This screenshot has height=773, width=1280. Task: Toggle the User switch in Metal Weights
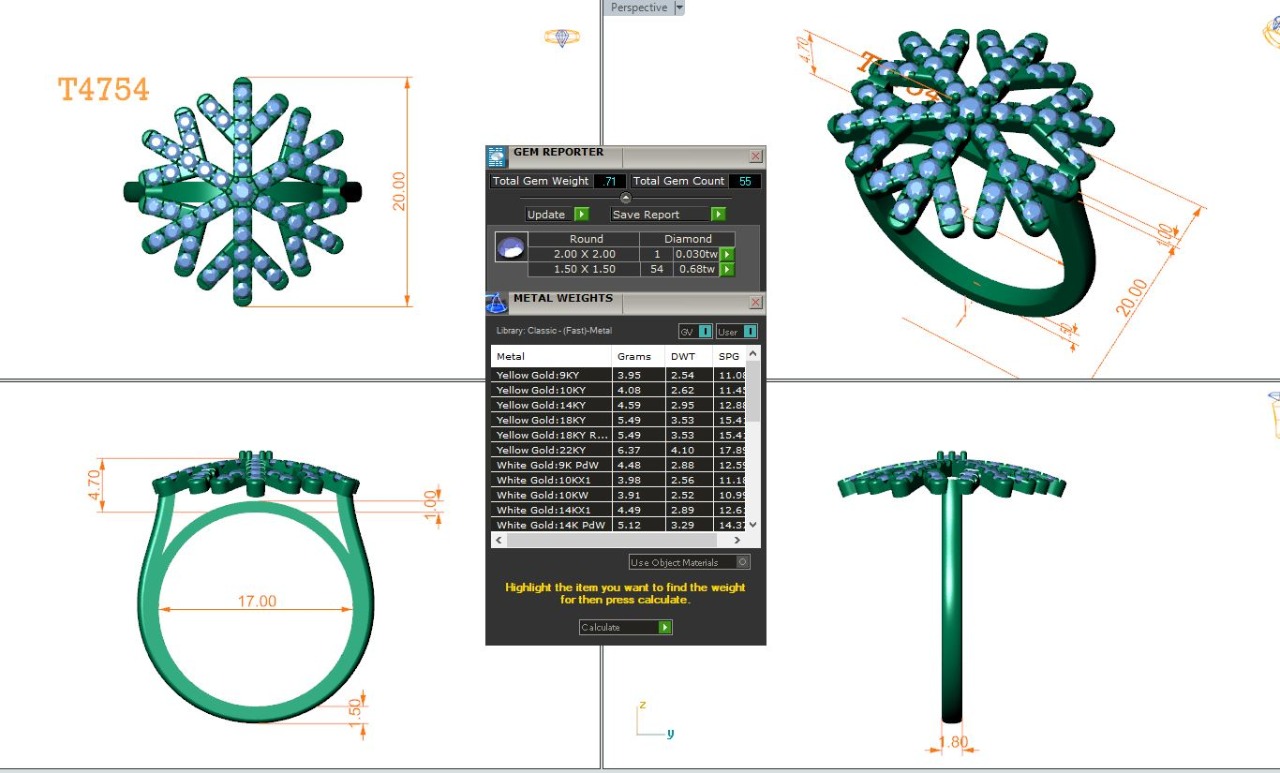749,332
